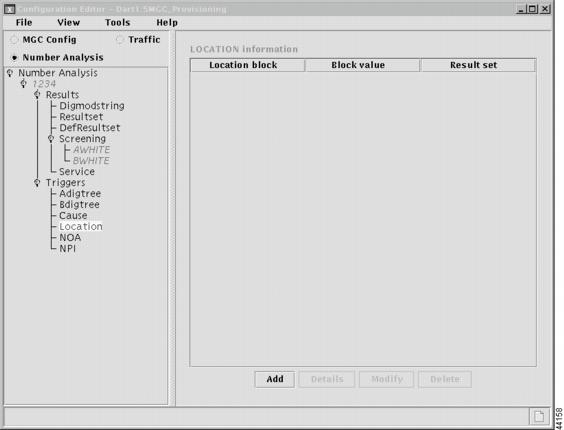Click the disabled Delete button
Viewport: 564px width, 430px height.
pyautogui.click(x=445, y=379)
